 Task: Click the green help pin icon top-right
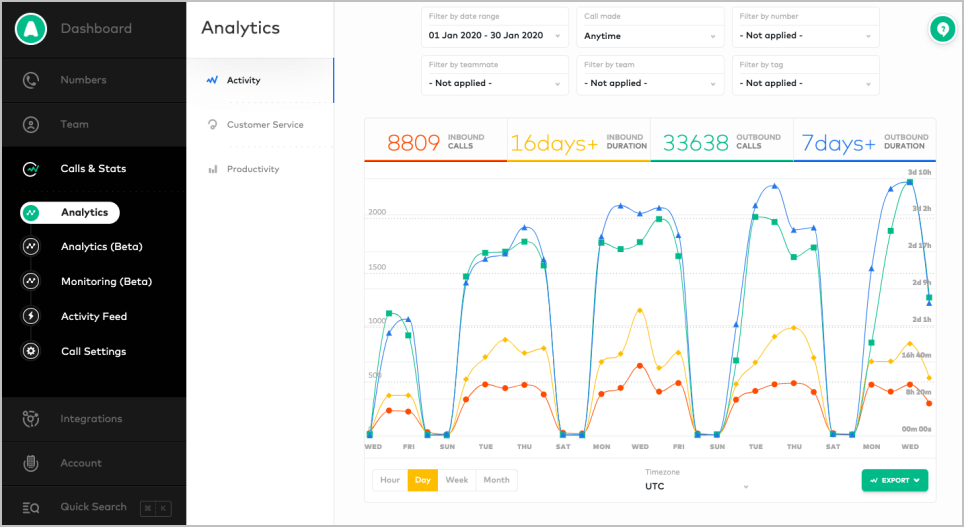(x=940, y=30)
